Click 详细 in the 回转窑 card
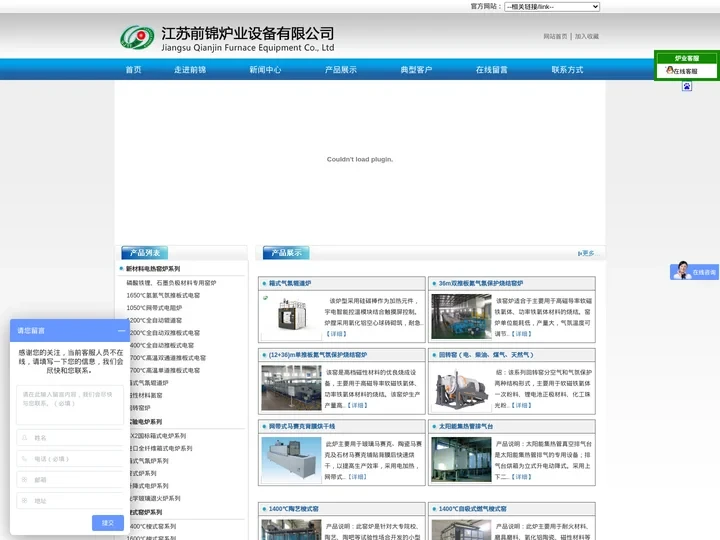Image resolution: width=720 pixels, height=540 pixels. pyautogui.click(x=521, y=405)
